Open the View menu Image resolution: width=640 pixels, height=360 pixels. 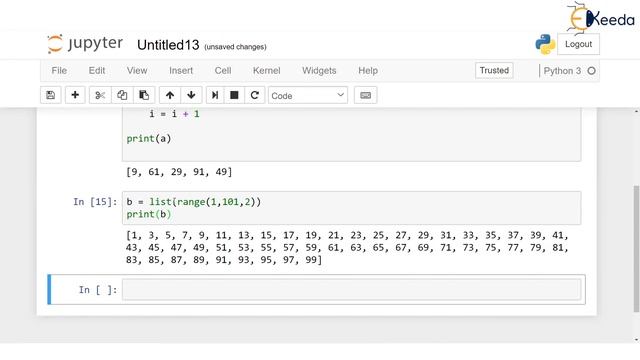137,71
